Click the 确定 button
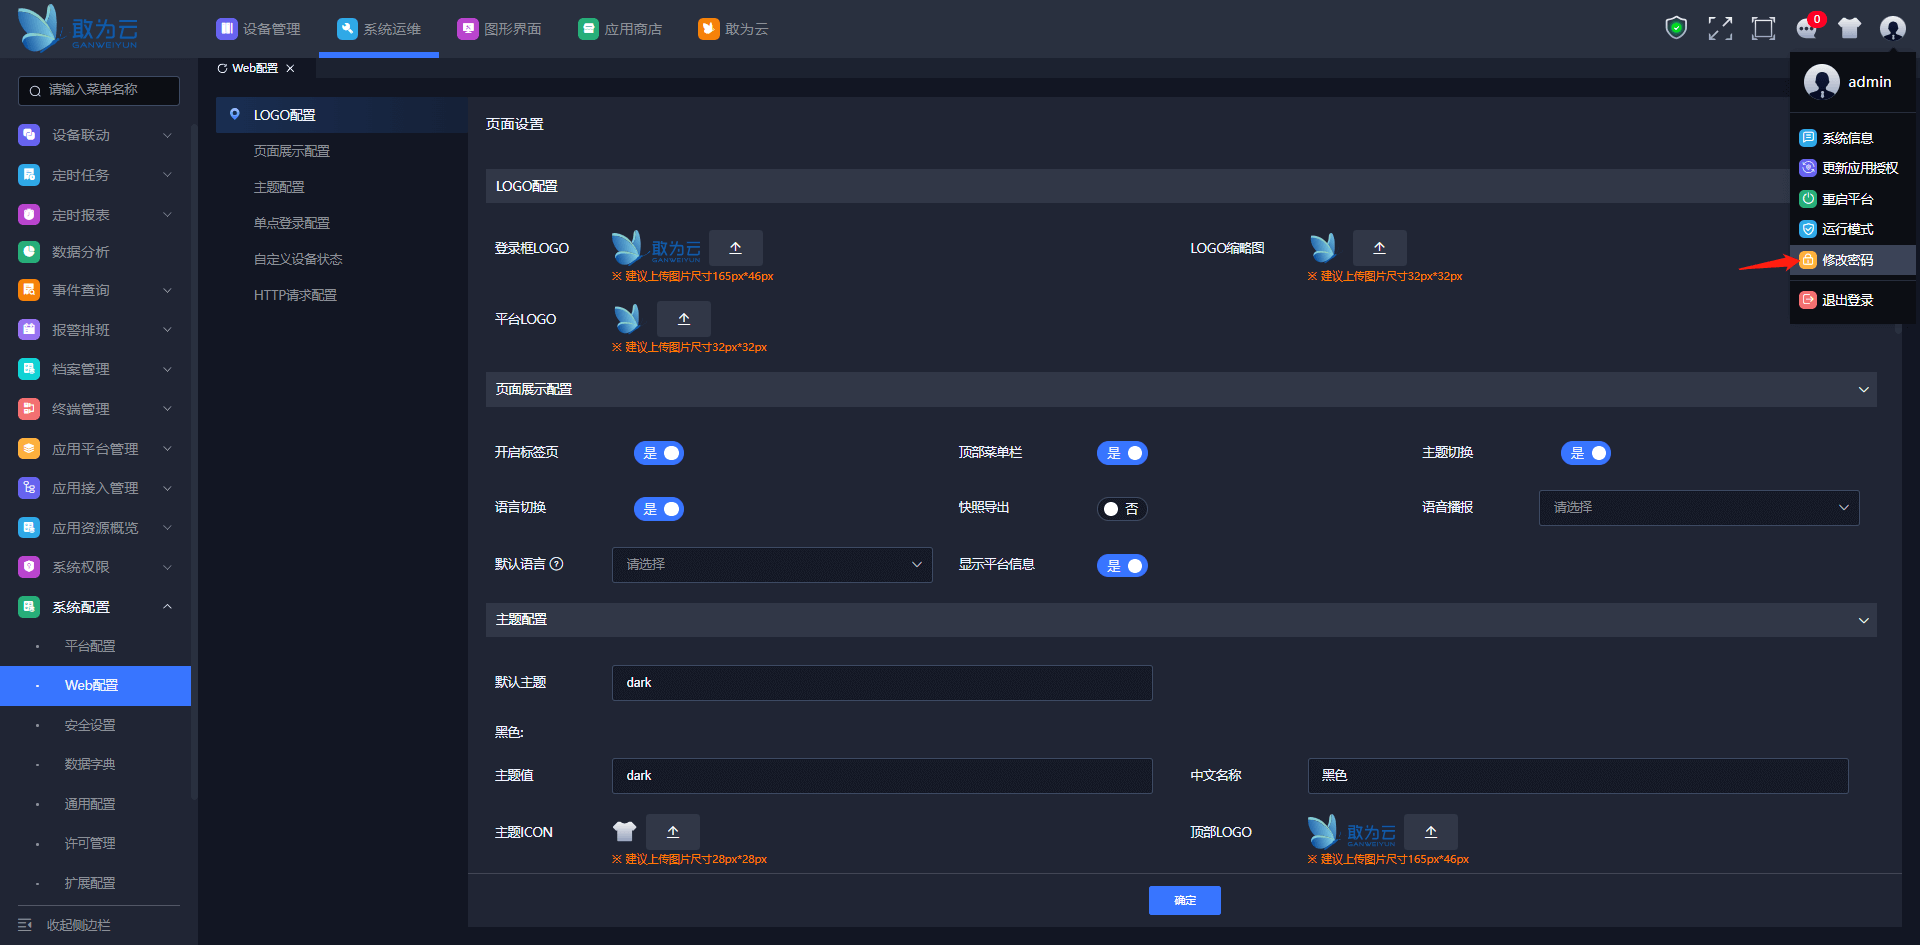The image size is (1920, 945). coord(1184,900)
